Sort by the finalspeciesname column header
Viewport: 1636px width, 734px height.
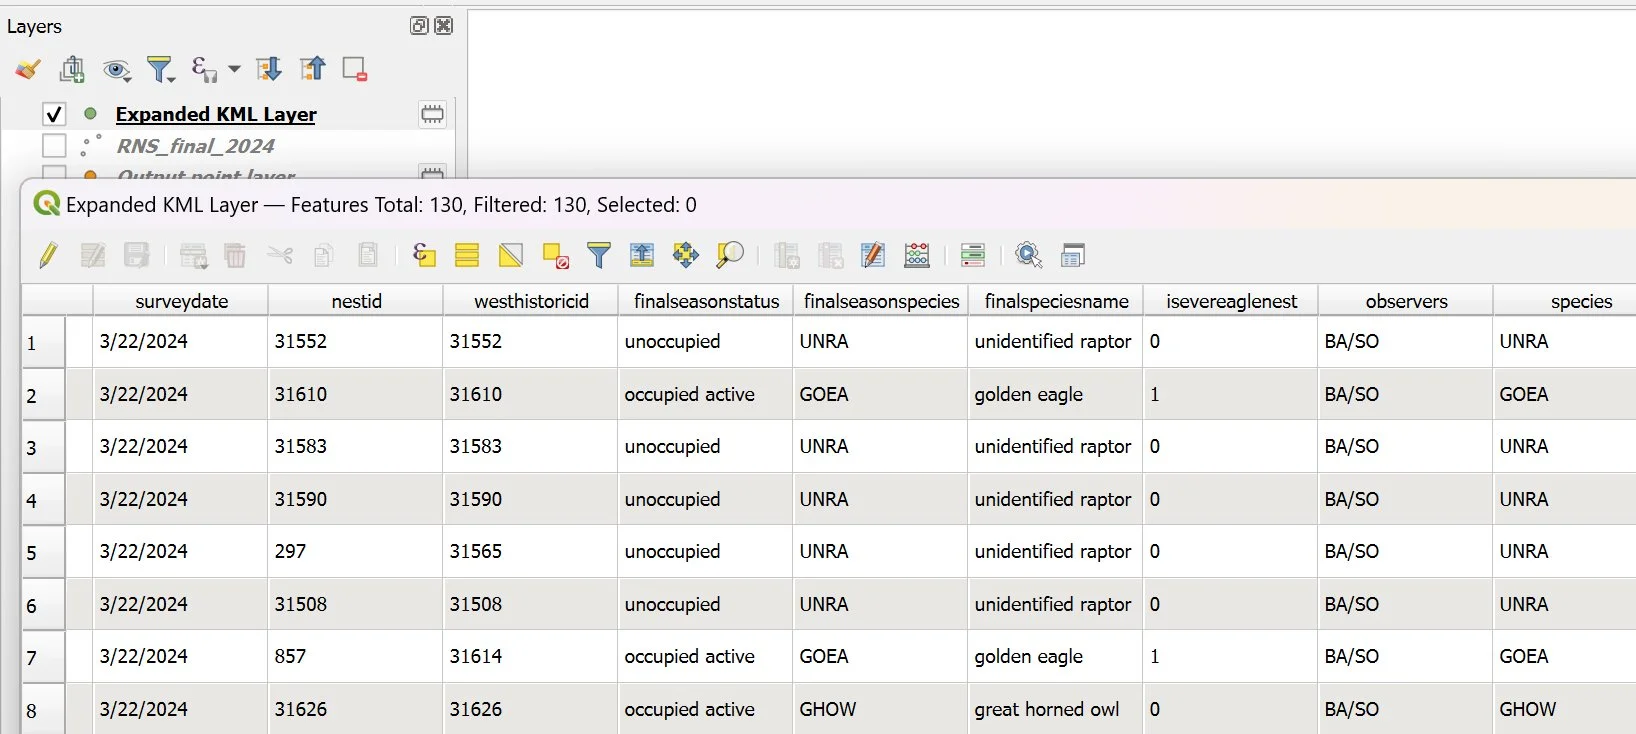[1056, 301]
